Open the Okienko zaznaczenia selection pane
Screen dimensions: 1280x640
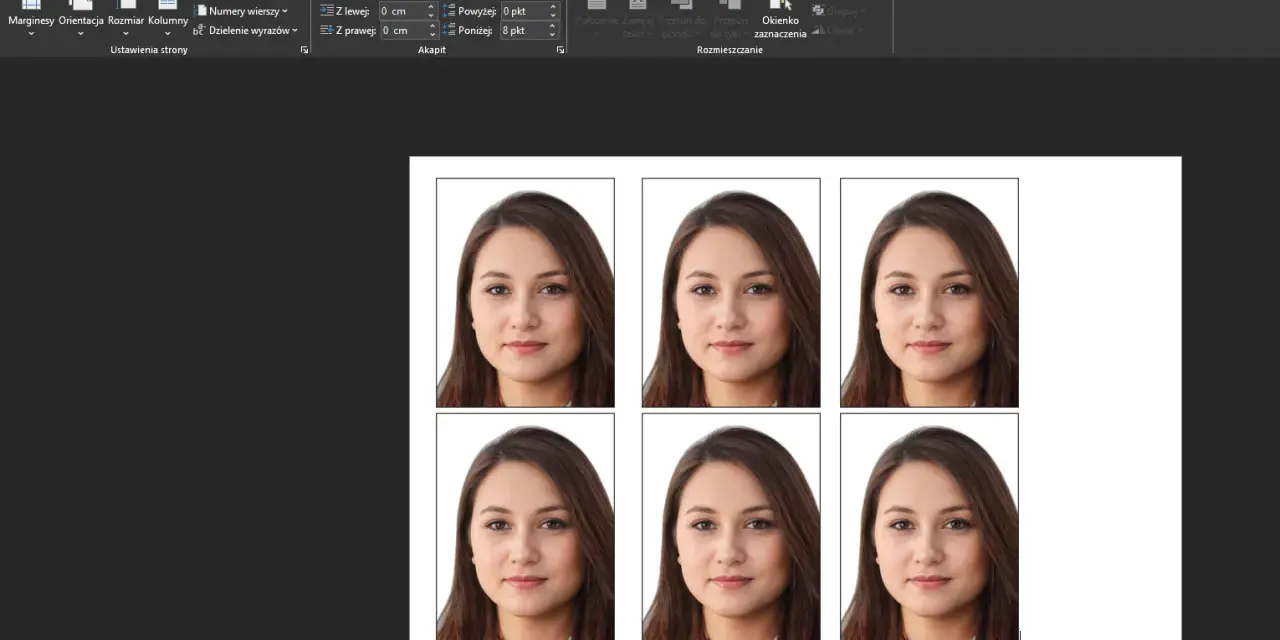(x=780, y=19)
